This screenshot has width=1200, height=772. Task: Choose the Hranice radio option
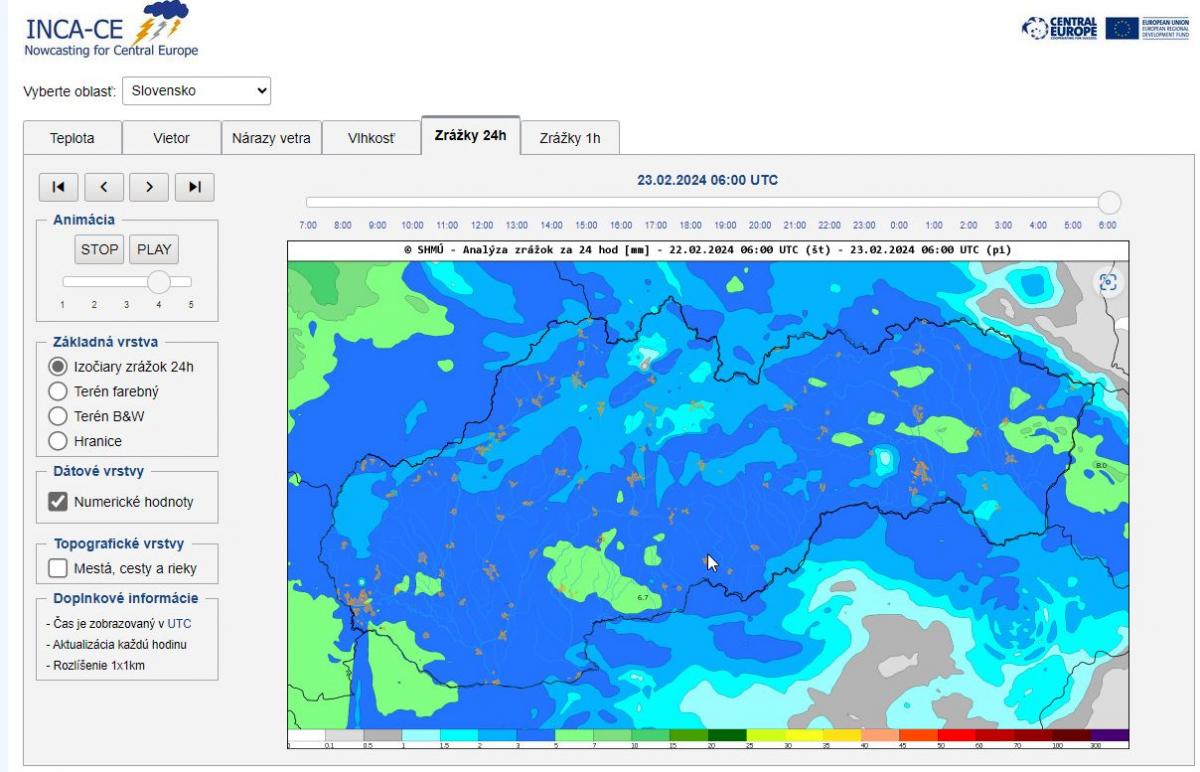(58, 440)
